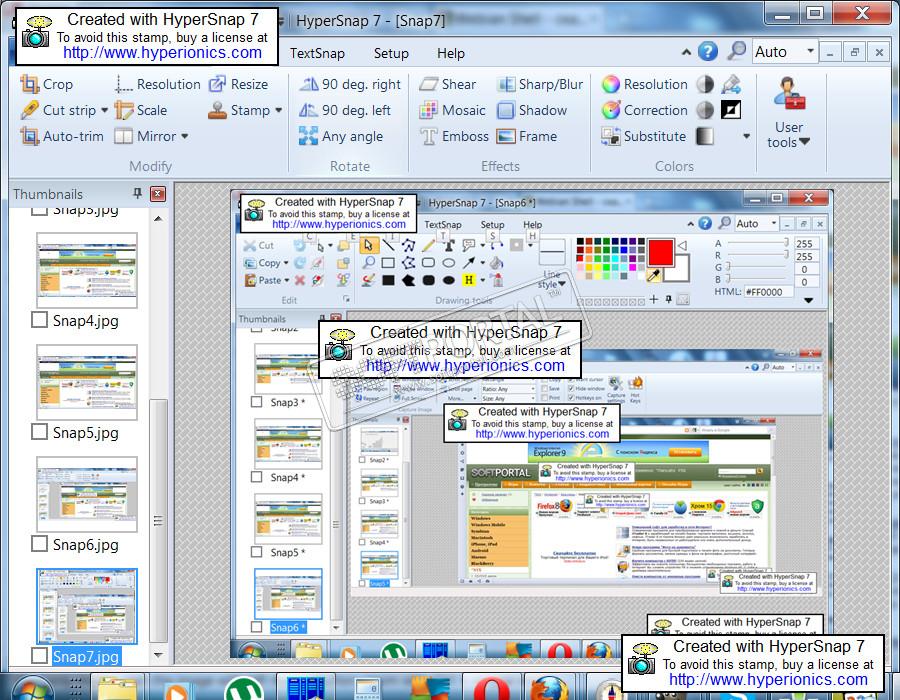900x700 pixels.
Task: Click the thumbnails scrollbar down arrow
Action: [x=158, y=655]
